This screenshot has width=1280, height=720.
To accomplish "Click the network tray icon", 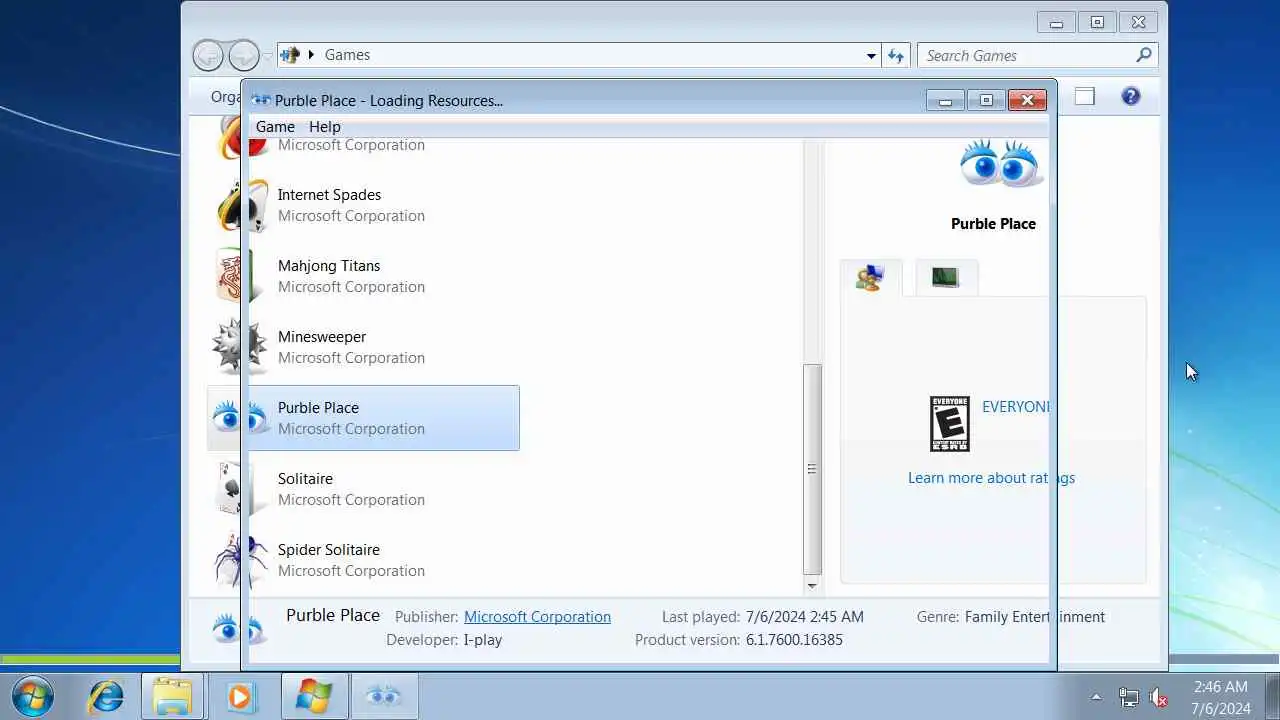I will click(x=1128, y=697).
